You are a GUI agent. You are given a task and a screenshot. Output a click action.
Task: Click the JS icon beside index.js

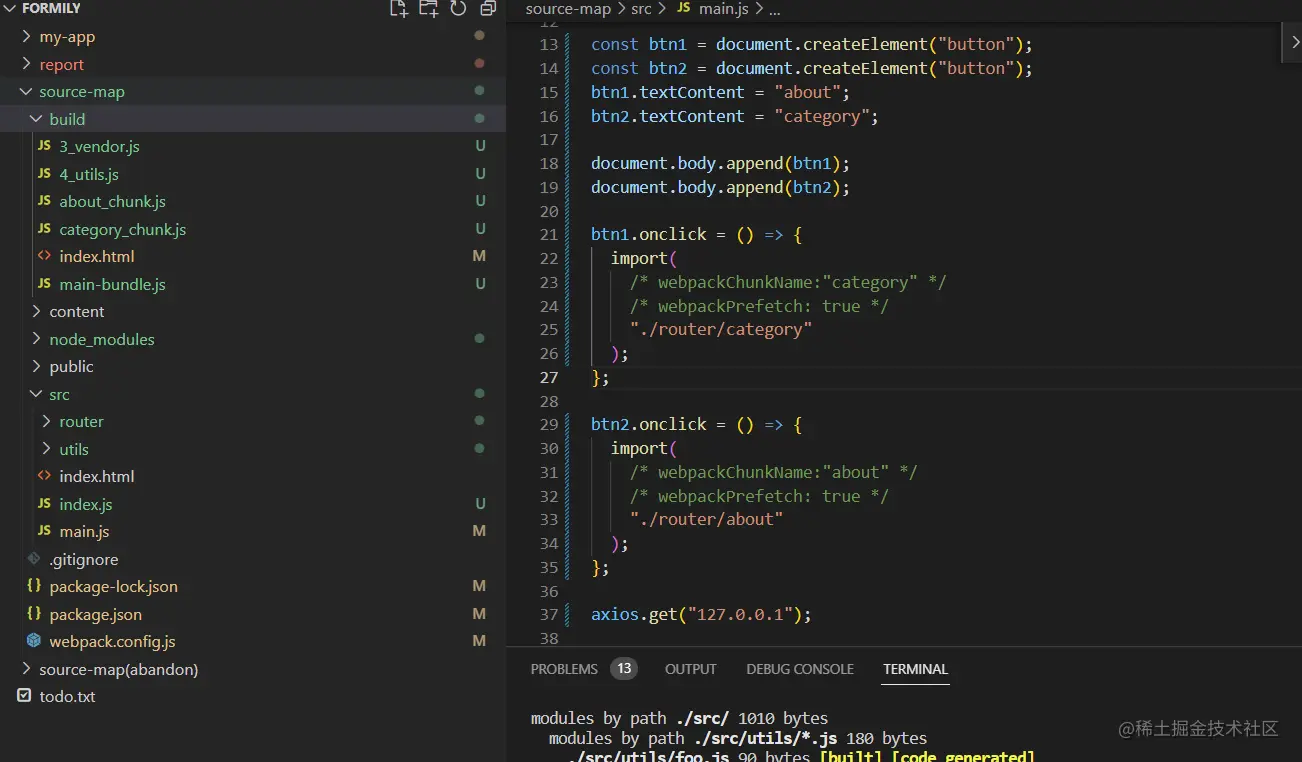click(x=44, y=504)
